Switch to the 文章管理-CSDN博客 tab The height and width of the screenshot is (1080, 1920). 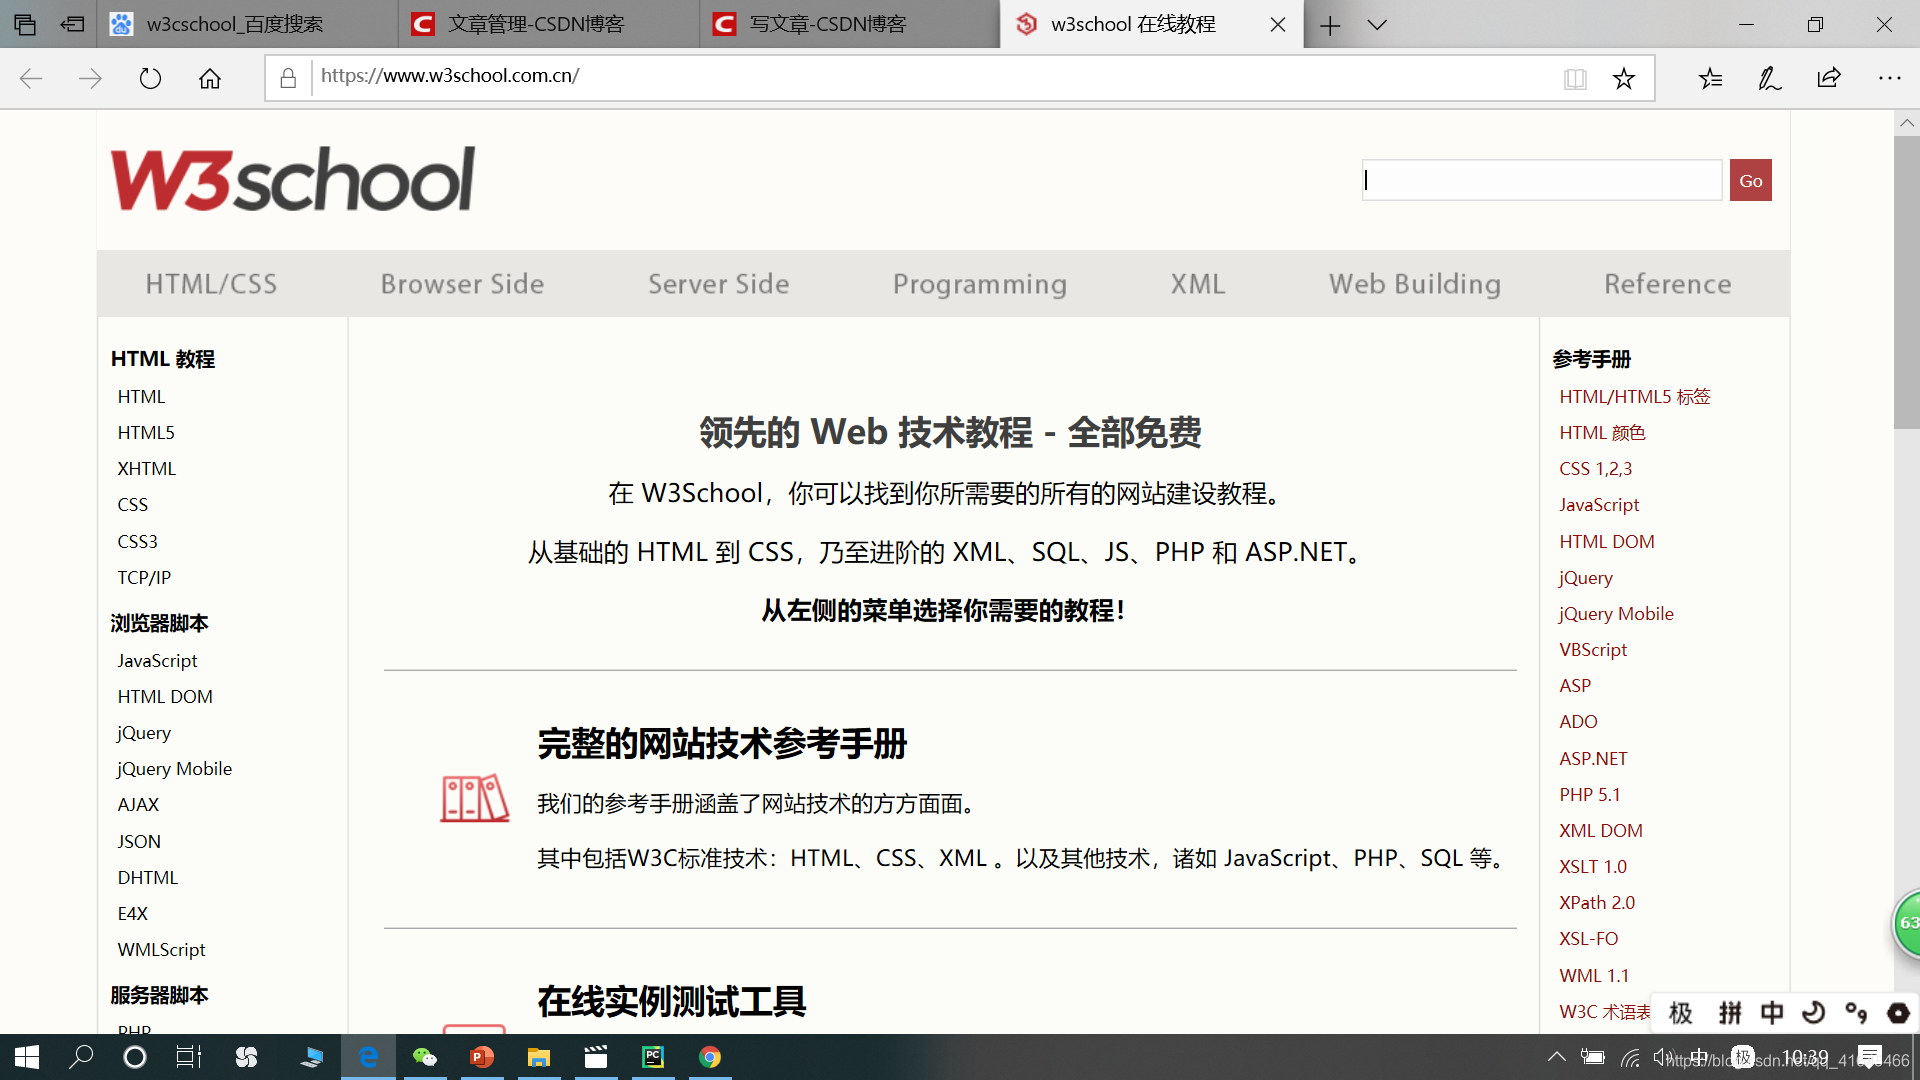pos(536,24)
